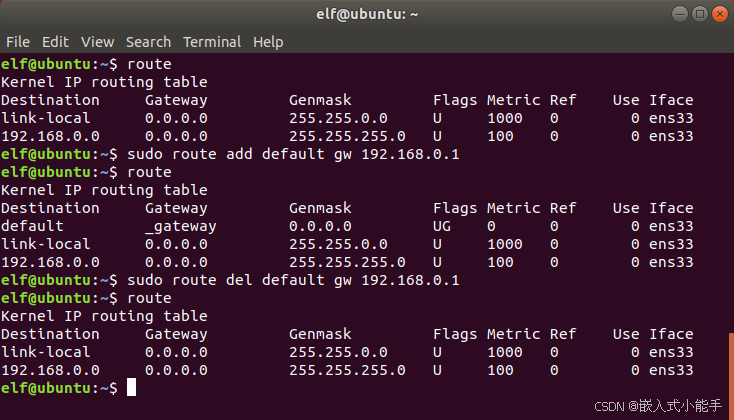The height and width of the screenshot is (420, 734).
Task: Open the Terminal menu
Action: coord(212,42)
